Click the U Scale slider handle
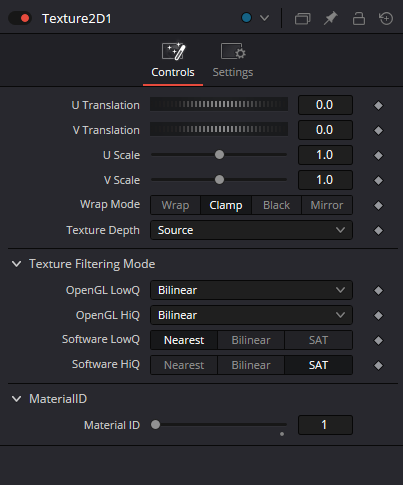Screen dimensions: 403x485 [x=219, y=155]
